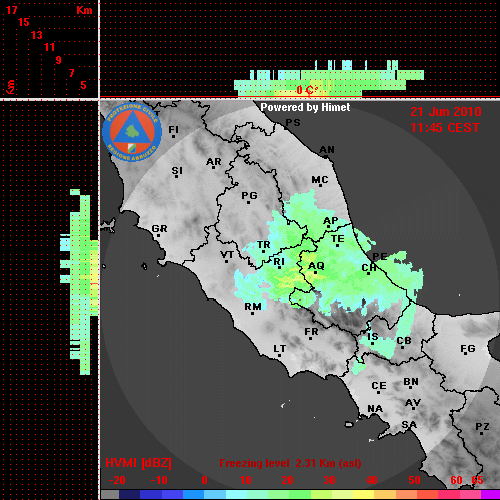Click the RI city label
Screen dimensions: 500x500
click(x=279, y=262)
